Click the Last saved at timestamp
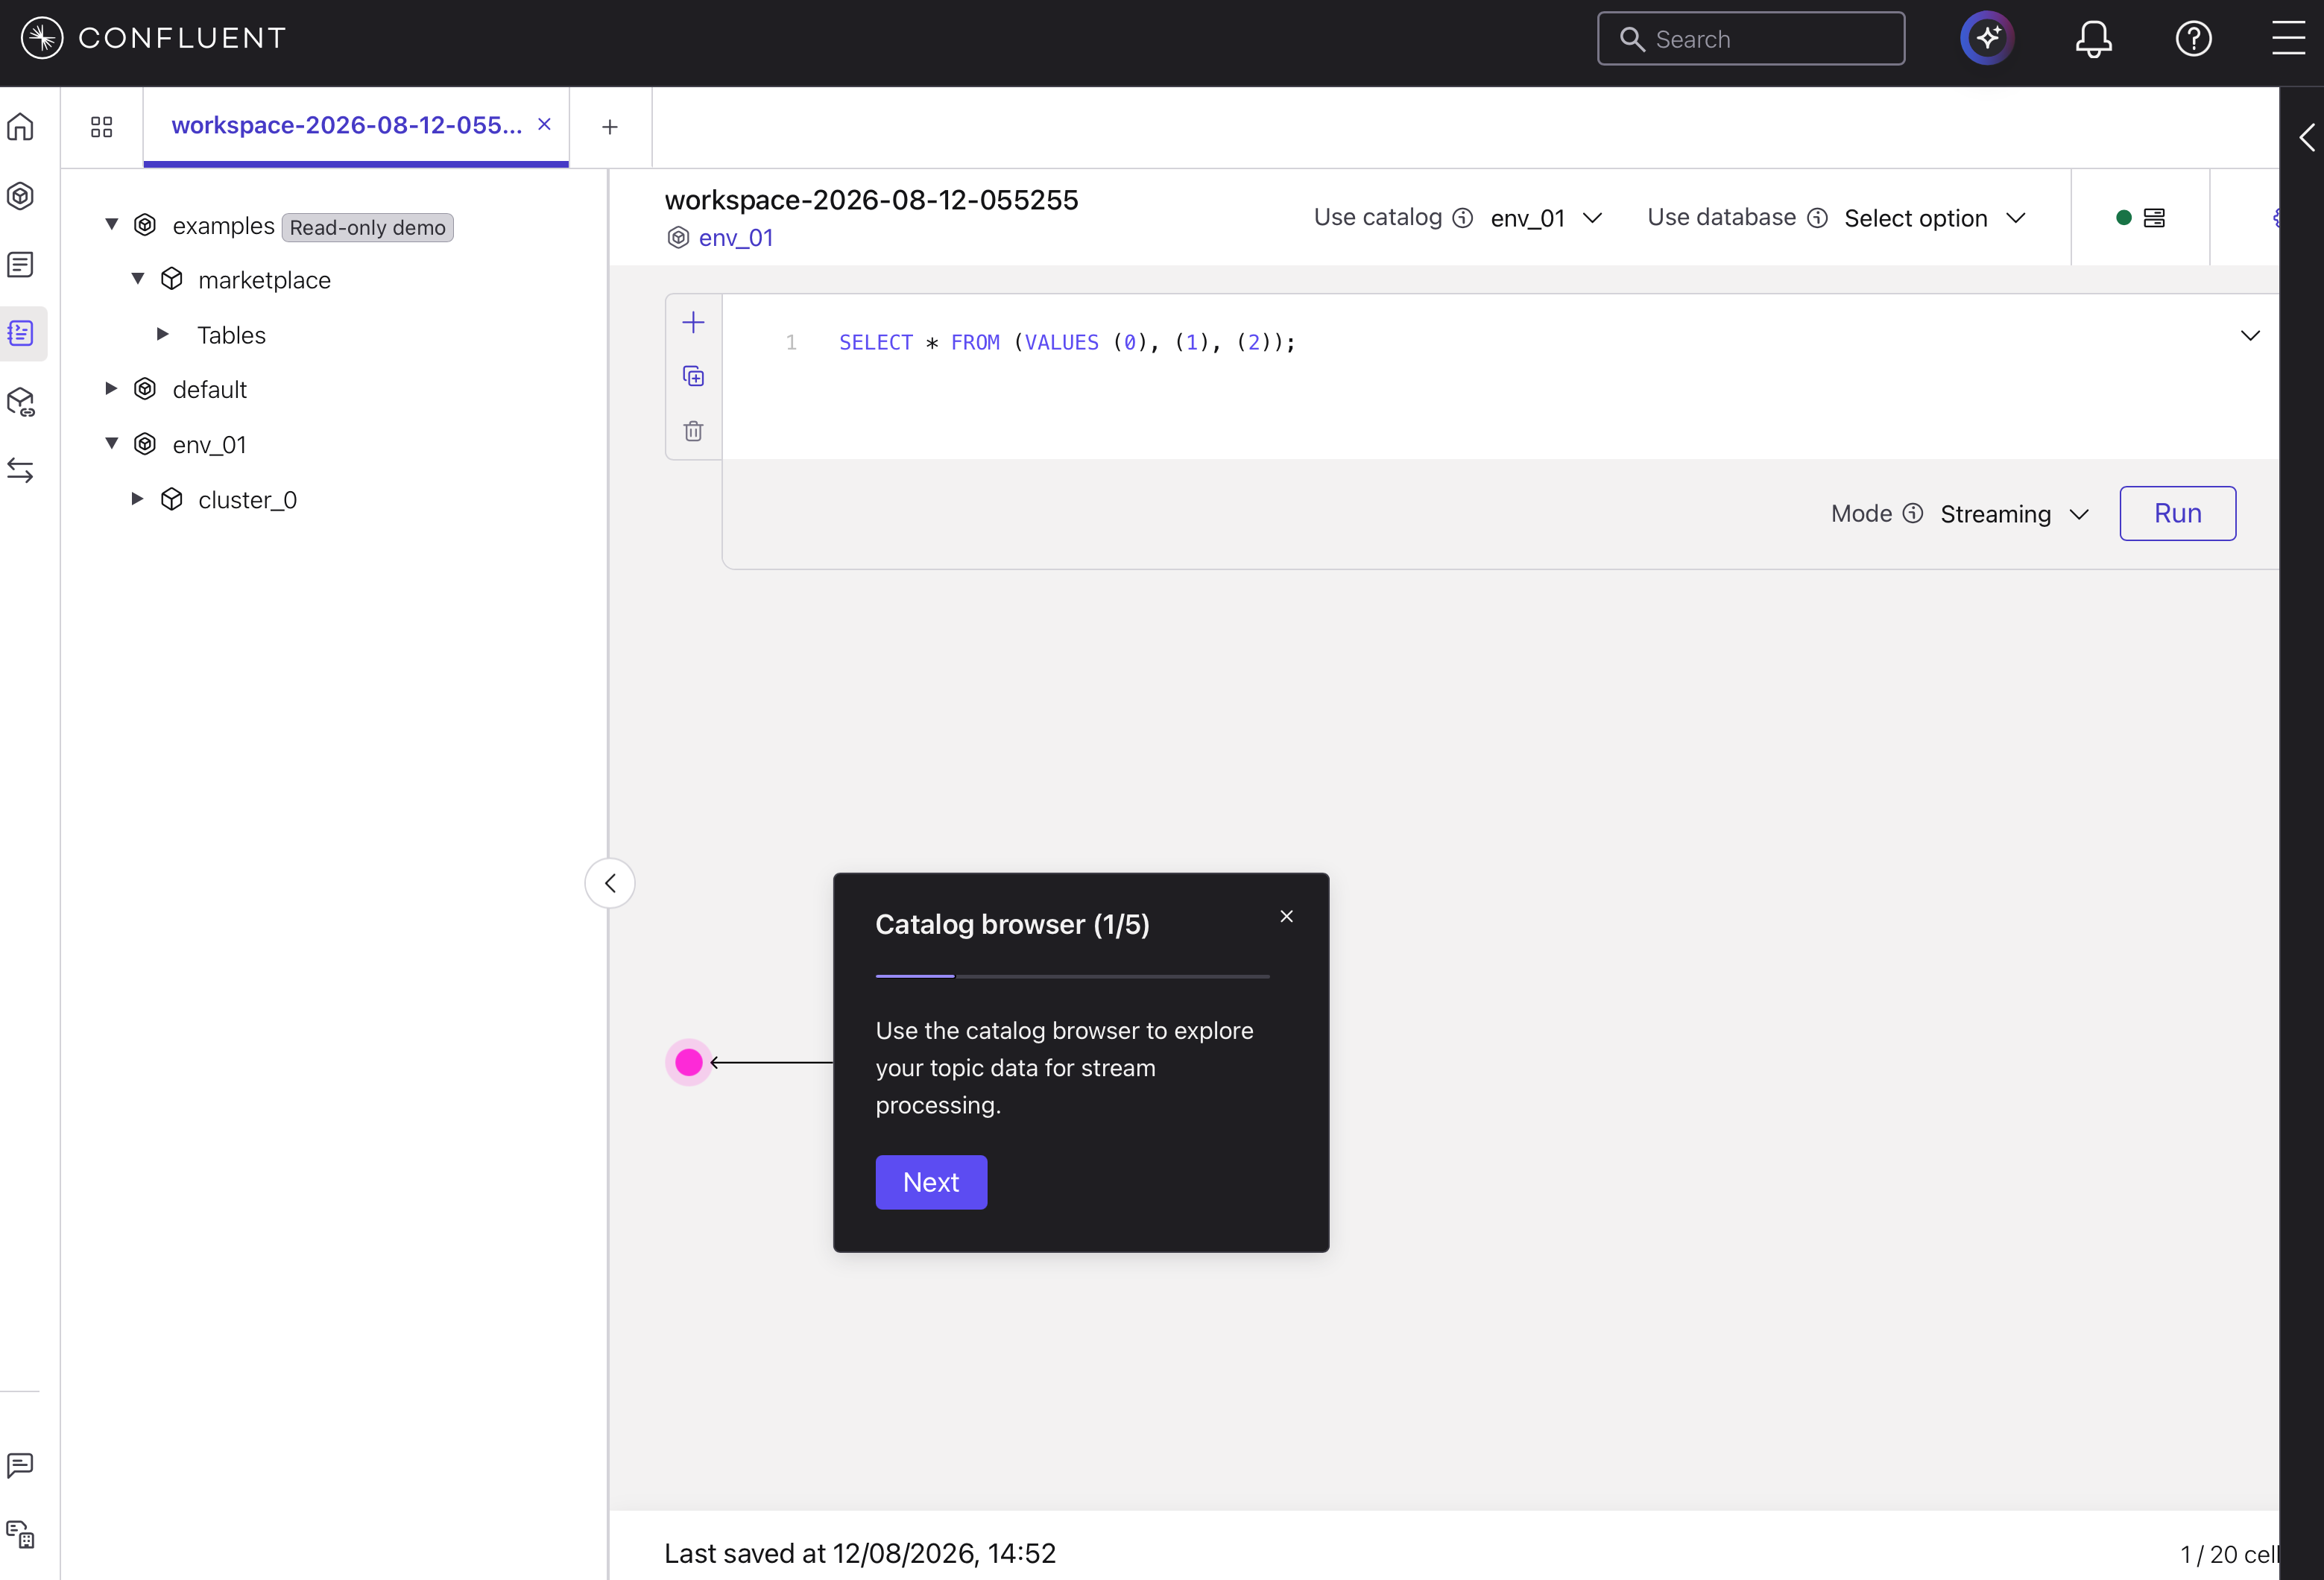The width and height of the screenshot is (2324, 1580). (x=860, y=1553)
